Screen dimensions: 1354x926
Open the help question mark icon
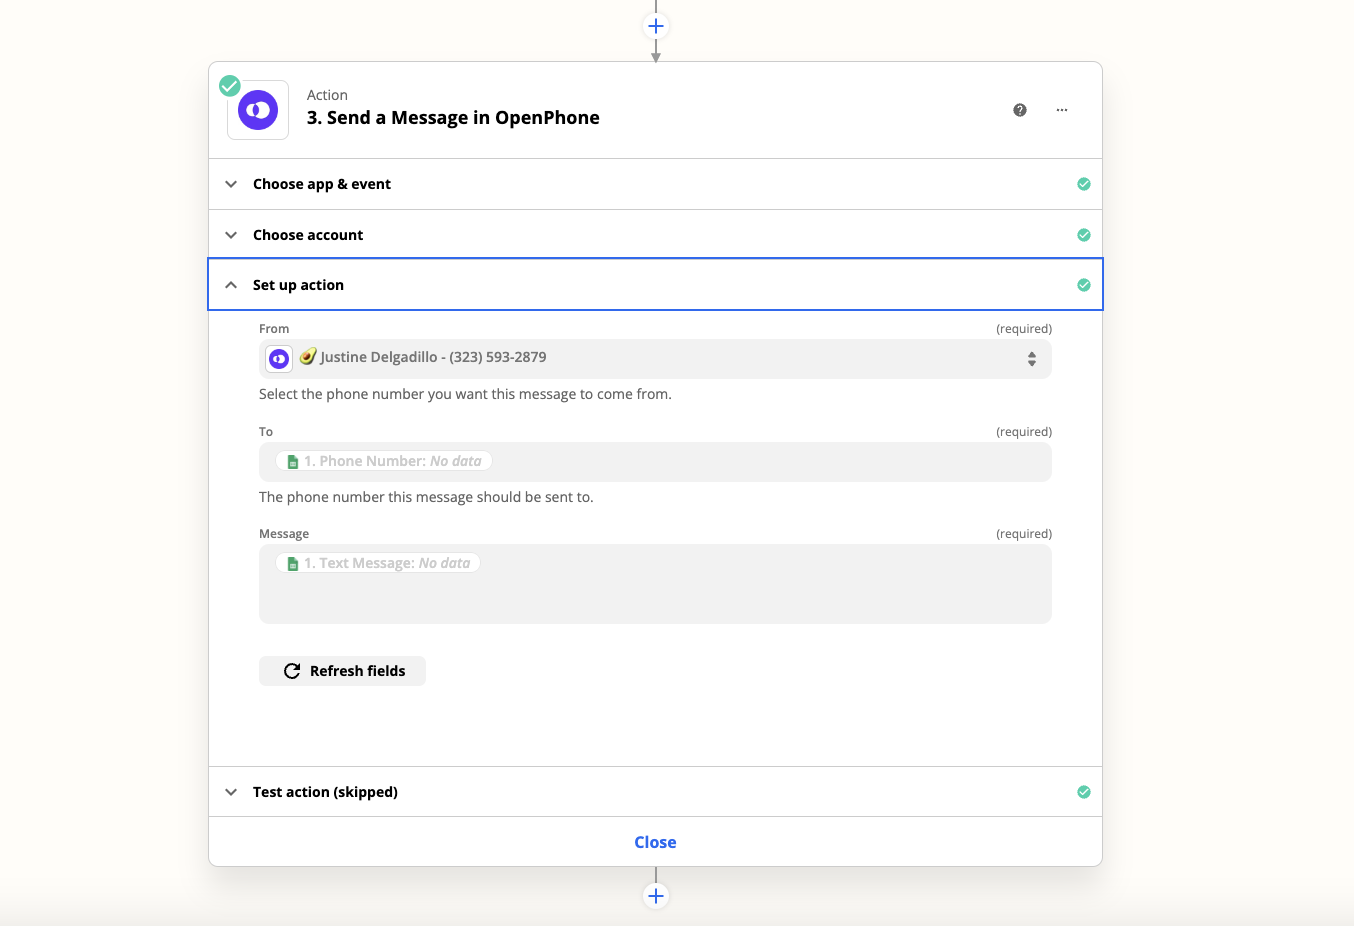point(1020,110)
